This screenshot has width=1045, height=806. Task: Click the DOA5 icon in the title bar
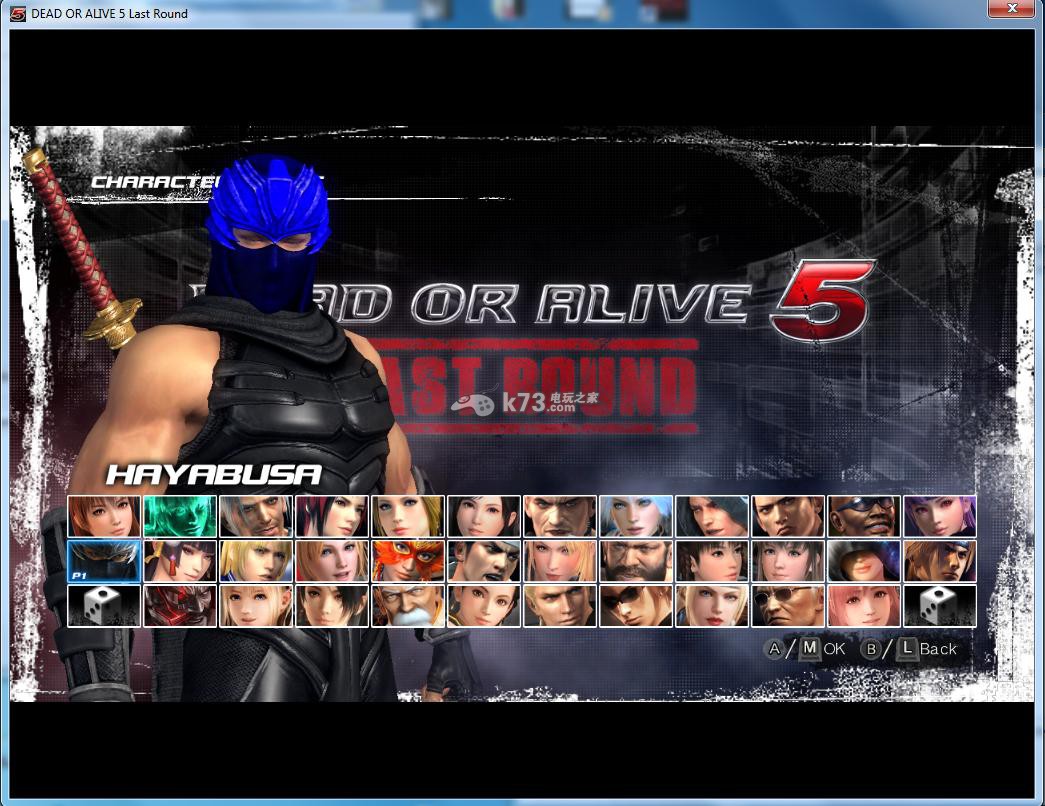(x=18, y=13)
